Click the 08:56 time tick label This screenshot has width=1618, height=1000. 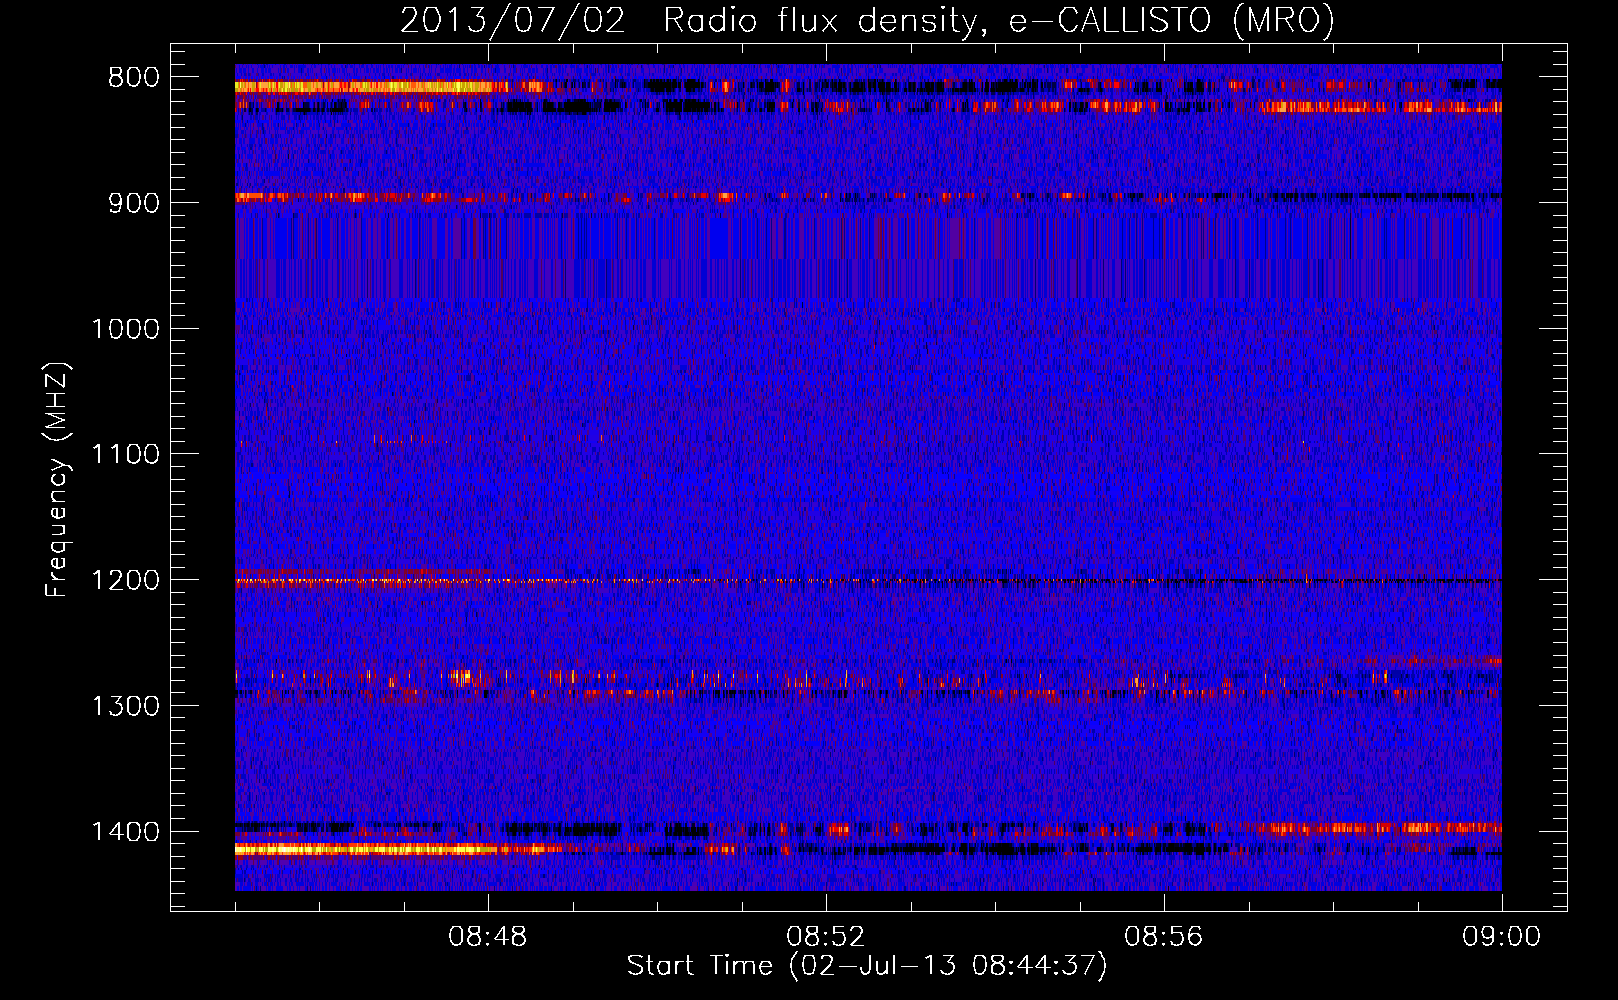click(x=1164, y=937)
